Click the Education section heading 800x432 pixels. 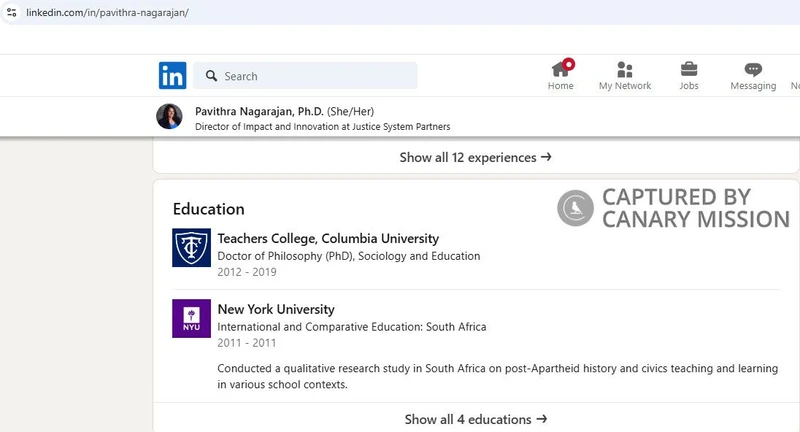tap(209, 209)
